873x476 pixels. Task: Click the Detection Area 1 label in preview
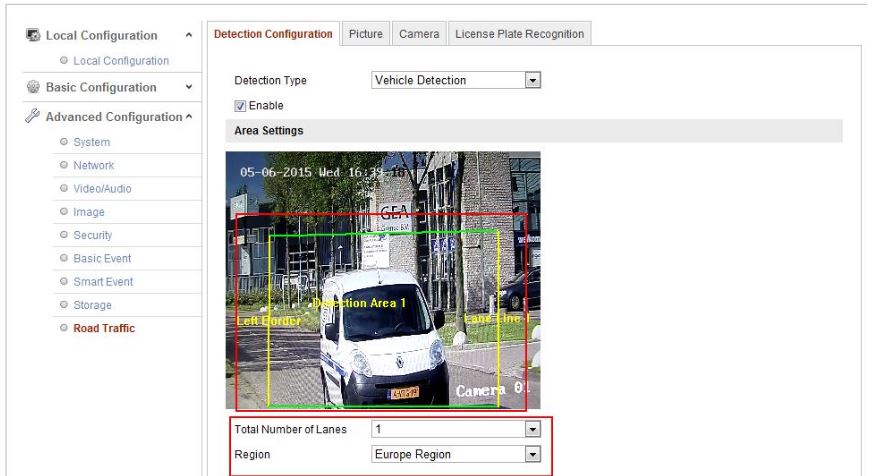tap(359, 303)
